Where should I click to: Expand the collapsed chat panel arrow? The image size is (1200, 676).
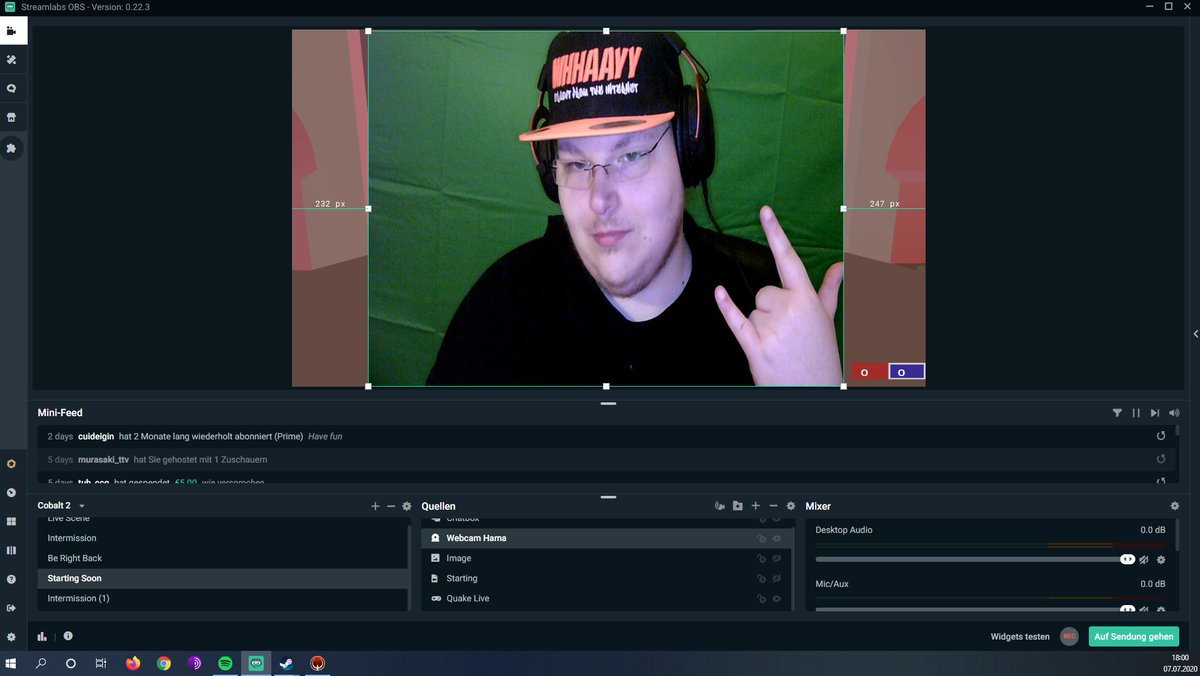point(1195,333)
